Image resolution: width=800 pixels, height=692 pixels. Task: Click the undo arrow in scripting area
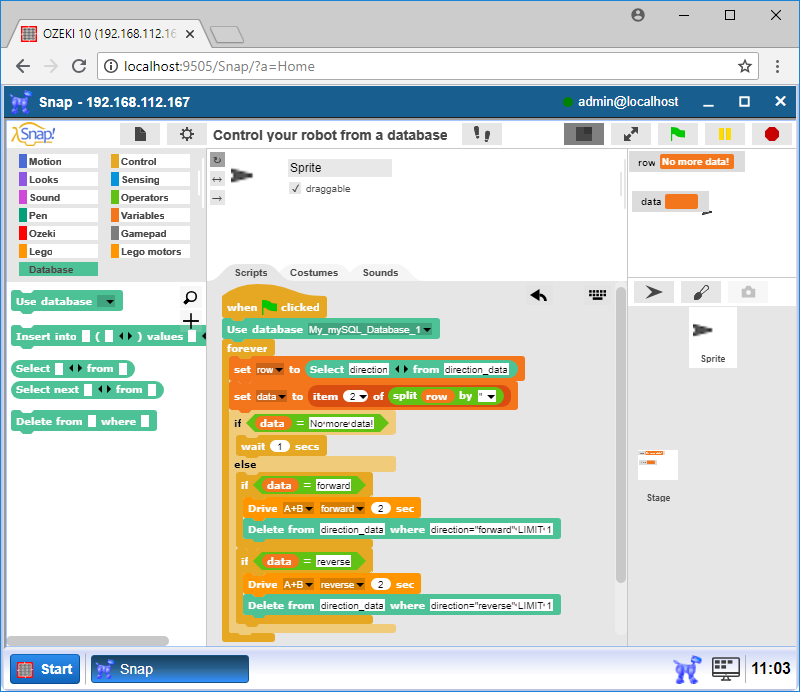pos(538,295)
